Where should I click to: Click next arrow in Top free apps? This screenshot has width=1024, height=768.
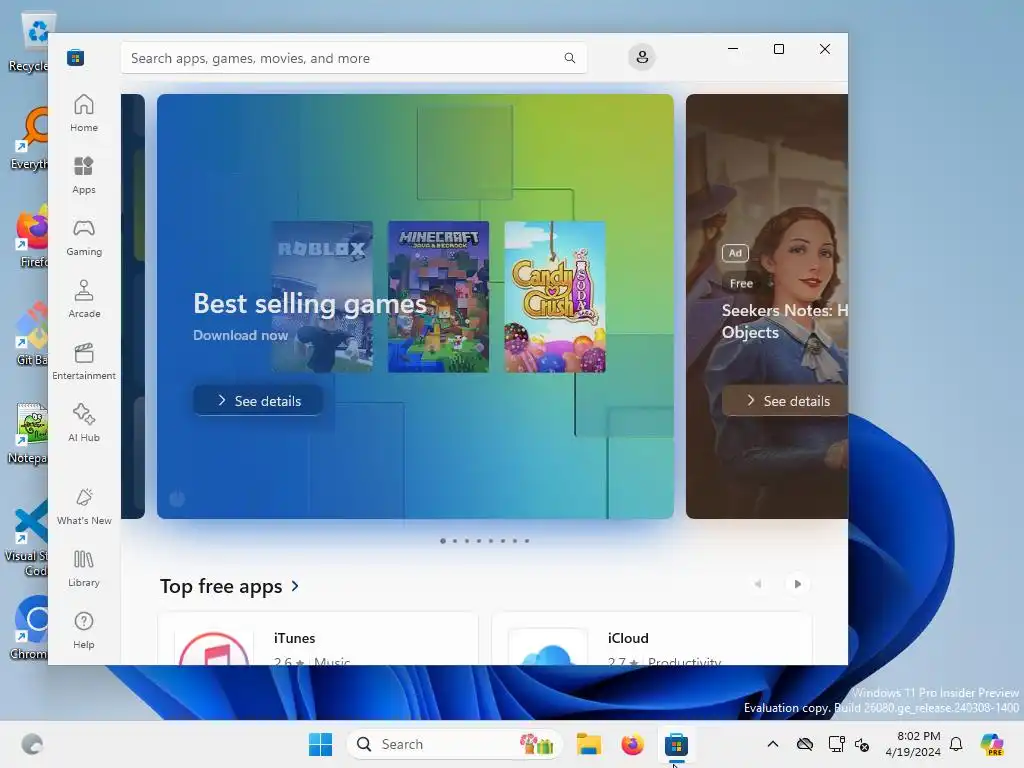797,584
